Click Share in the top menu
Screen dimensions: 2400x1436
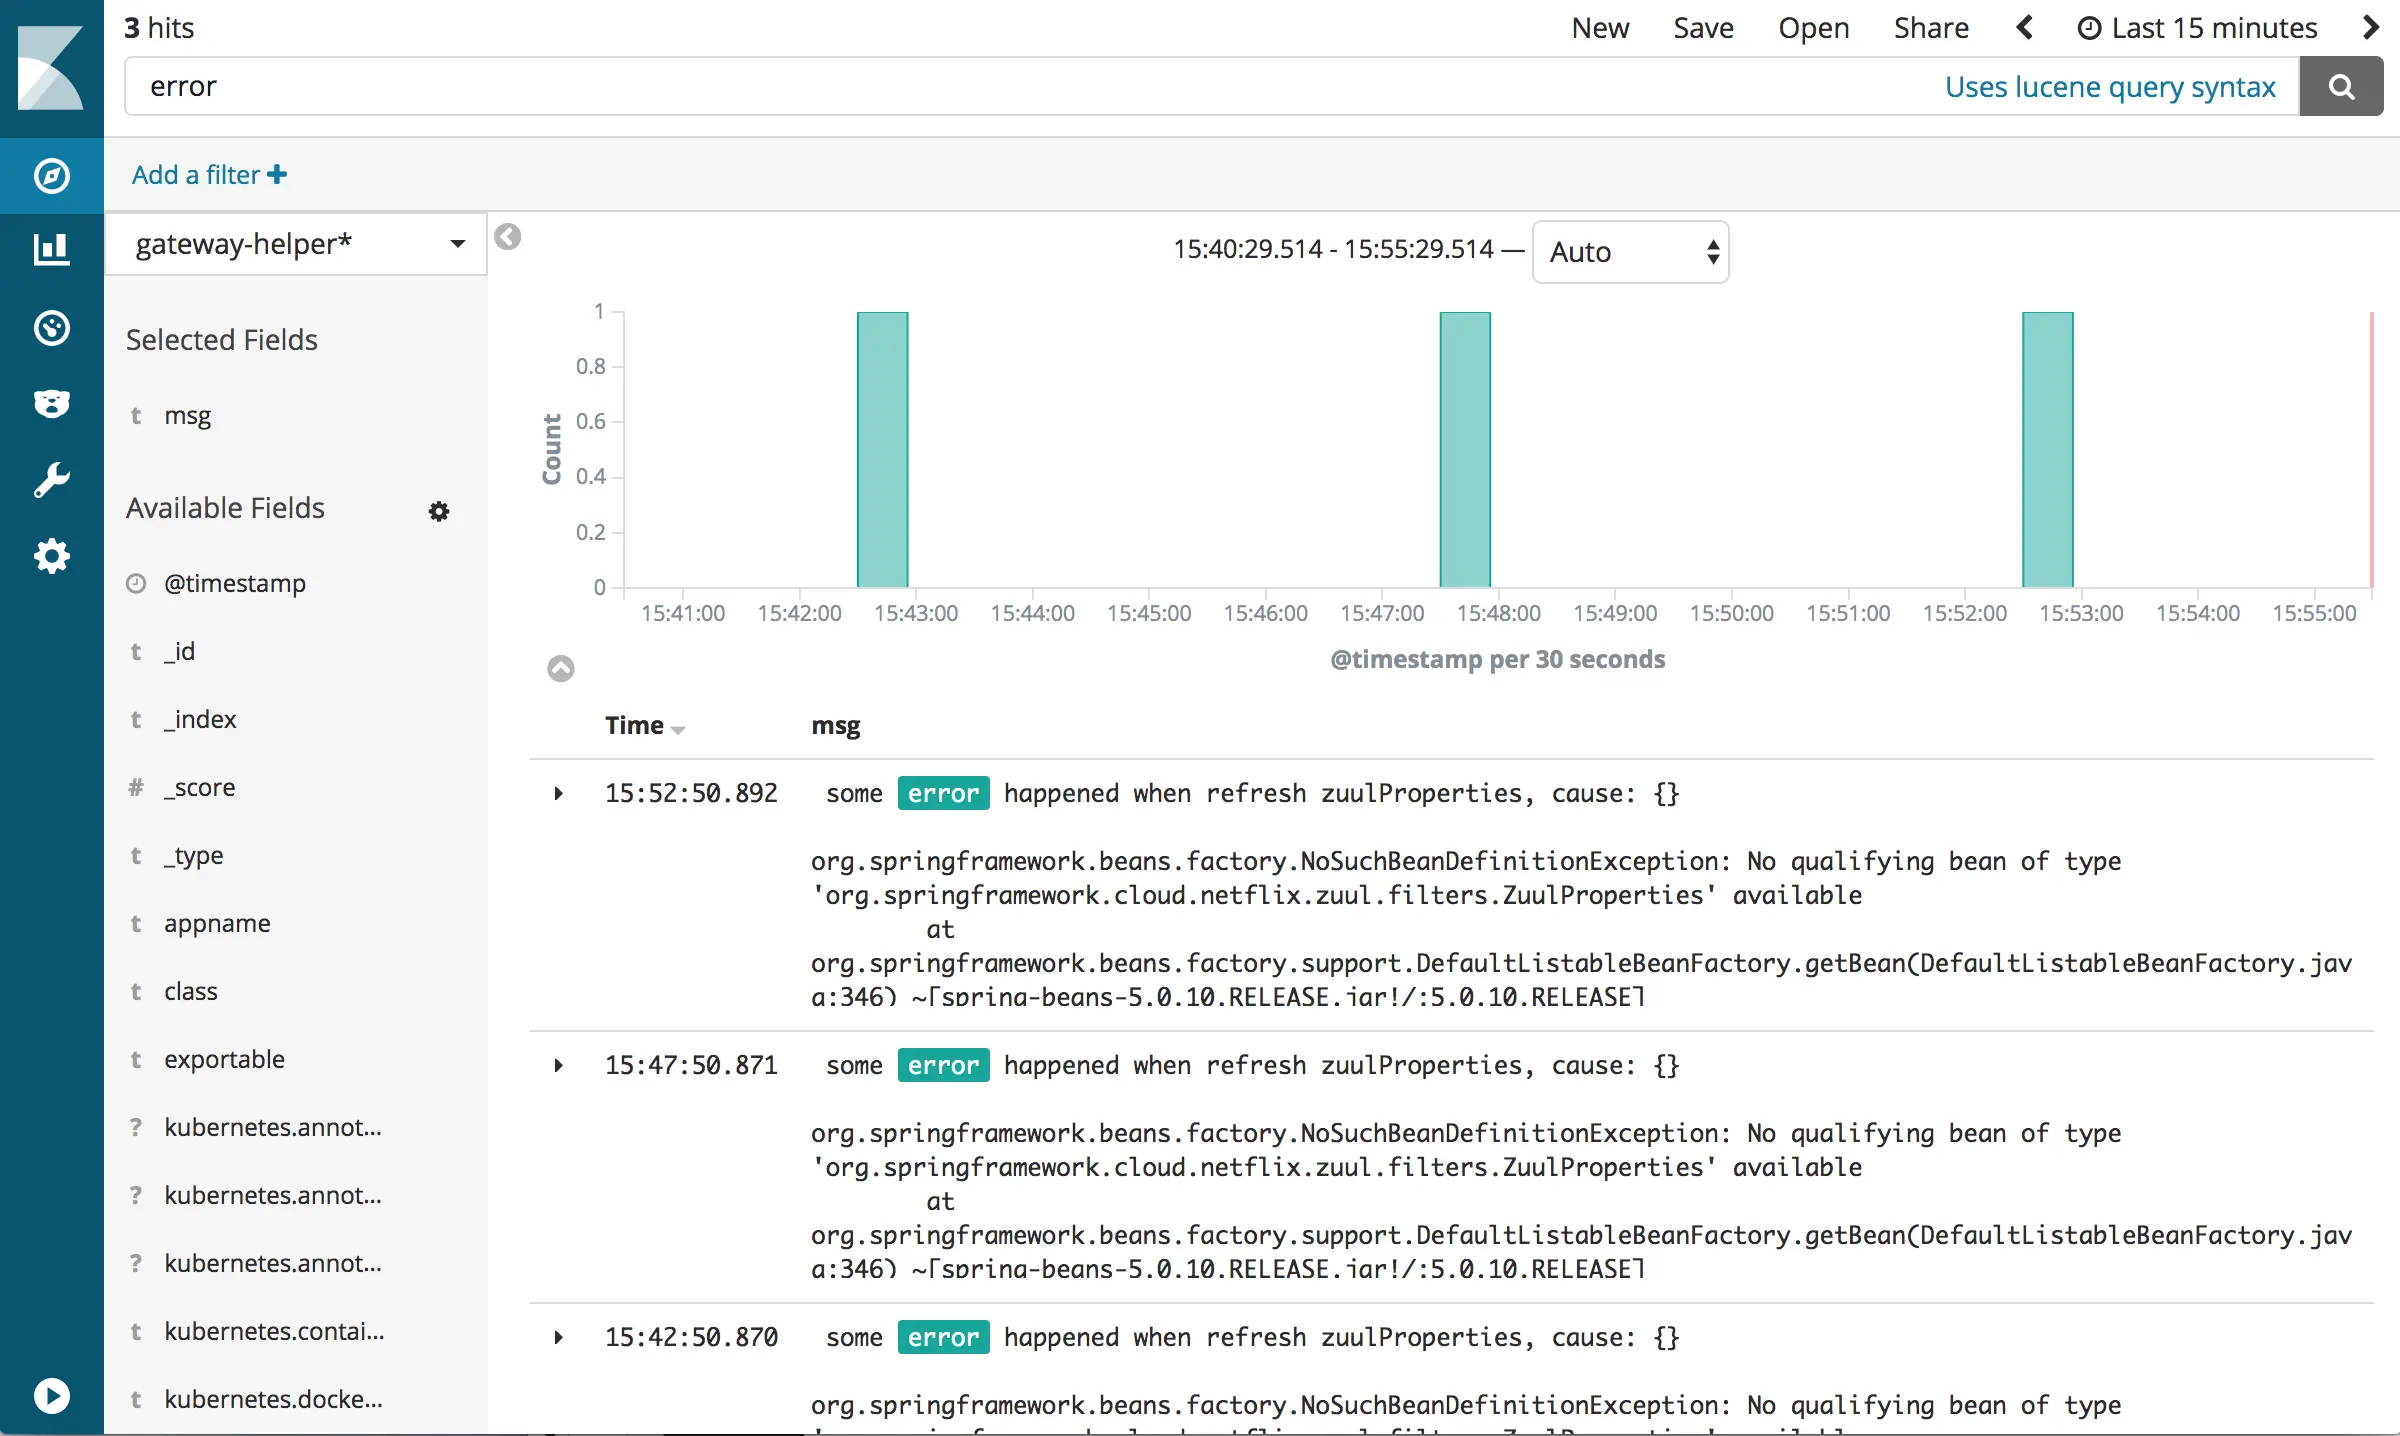coord(1930,28)
